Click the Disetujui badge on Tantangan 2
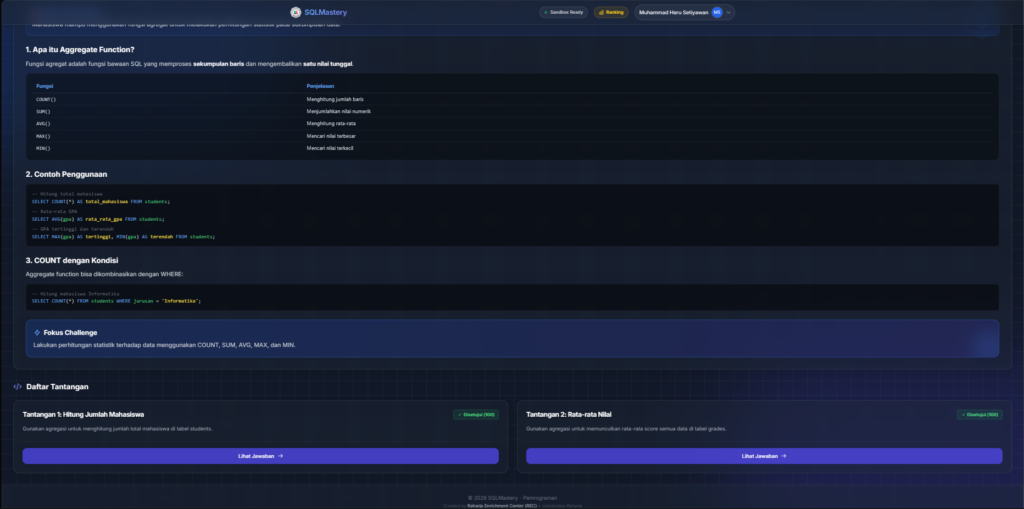 pos(979,414)
